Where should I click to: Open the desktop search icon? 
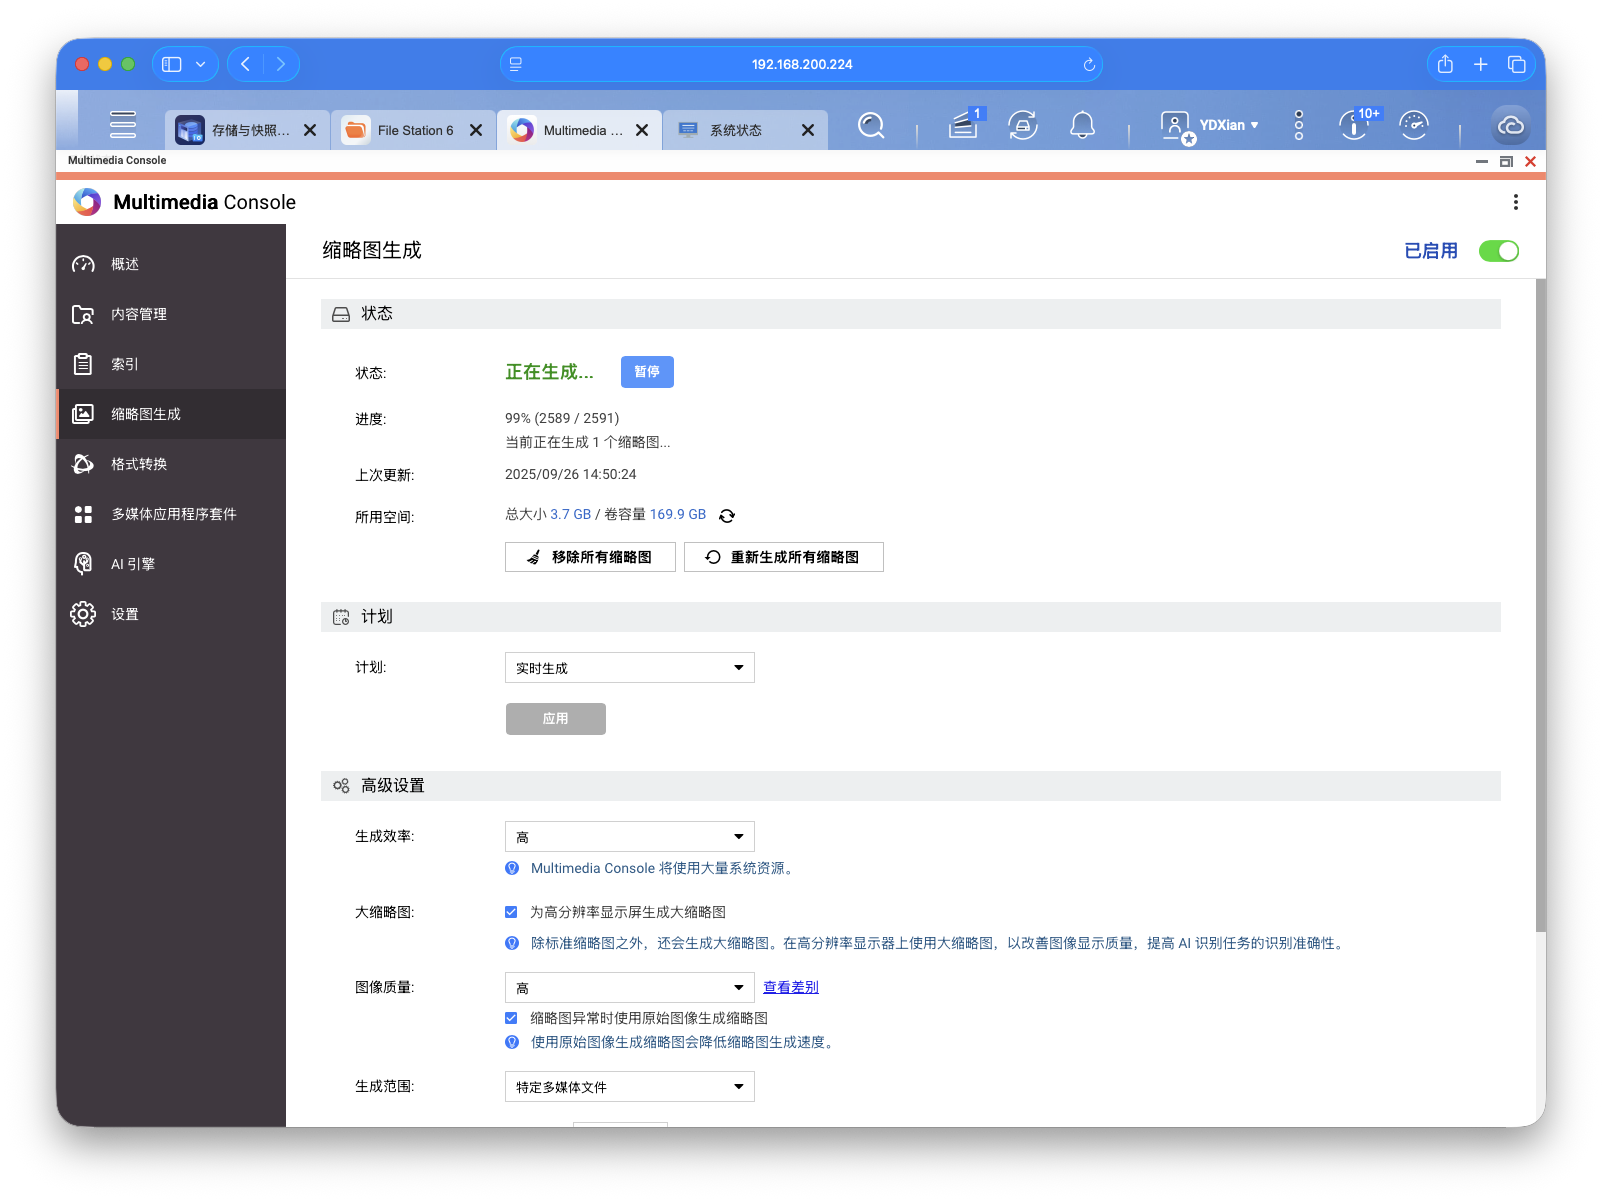point(871,126)
